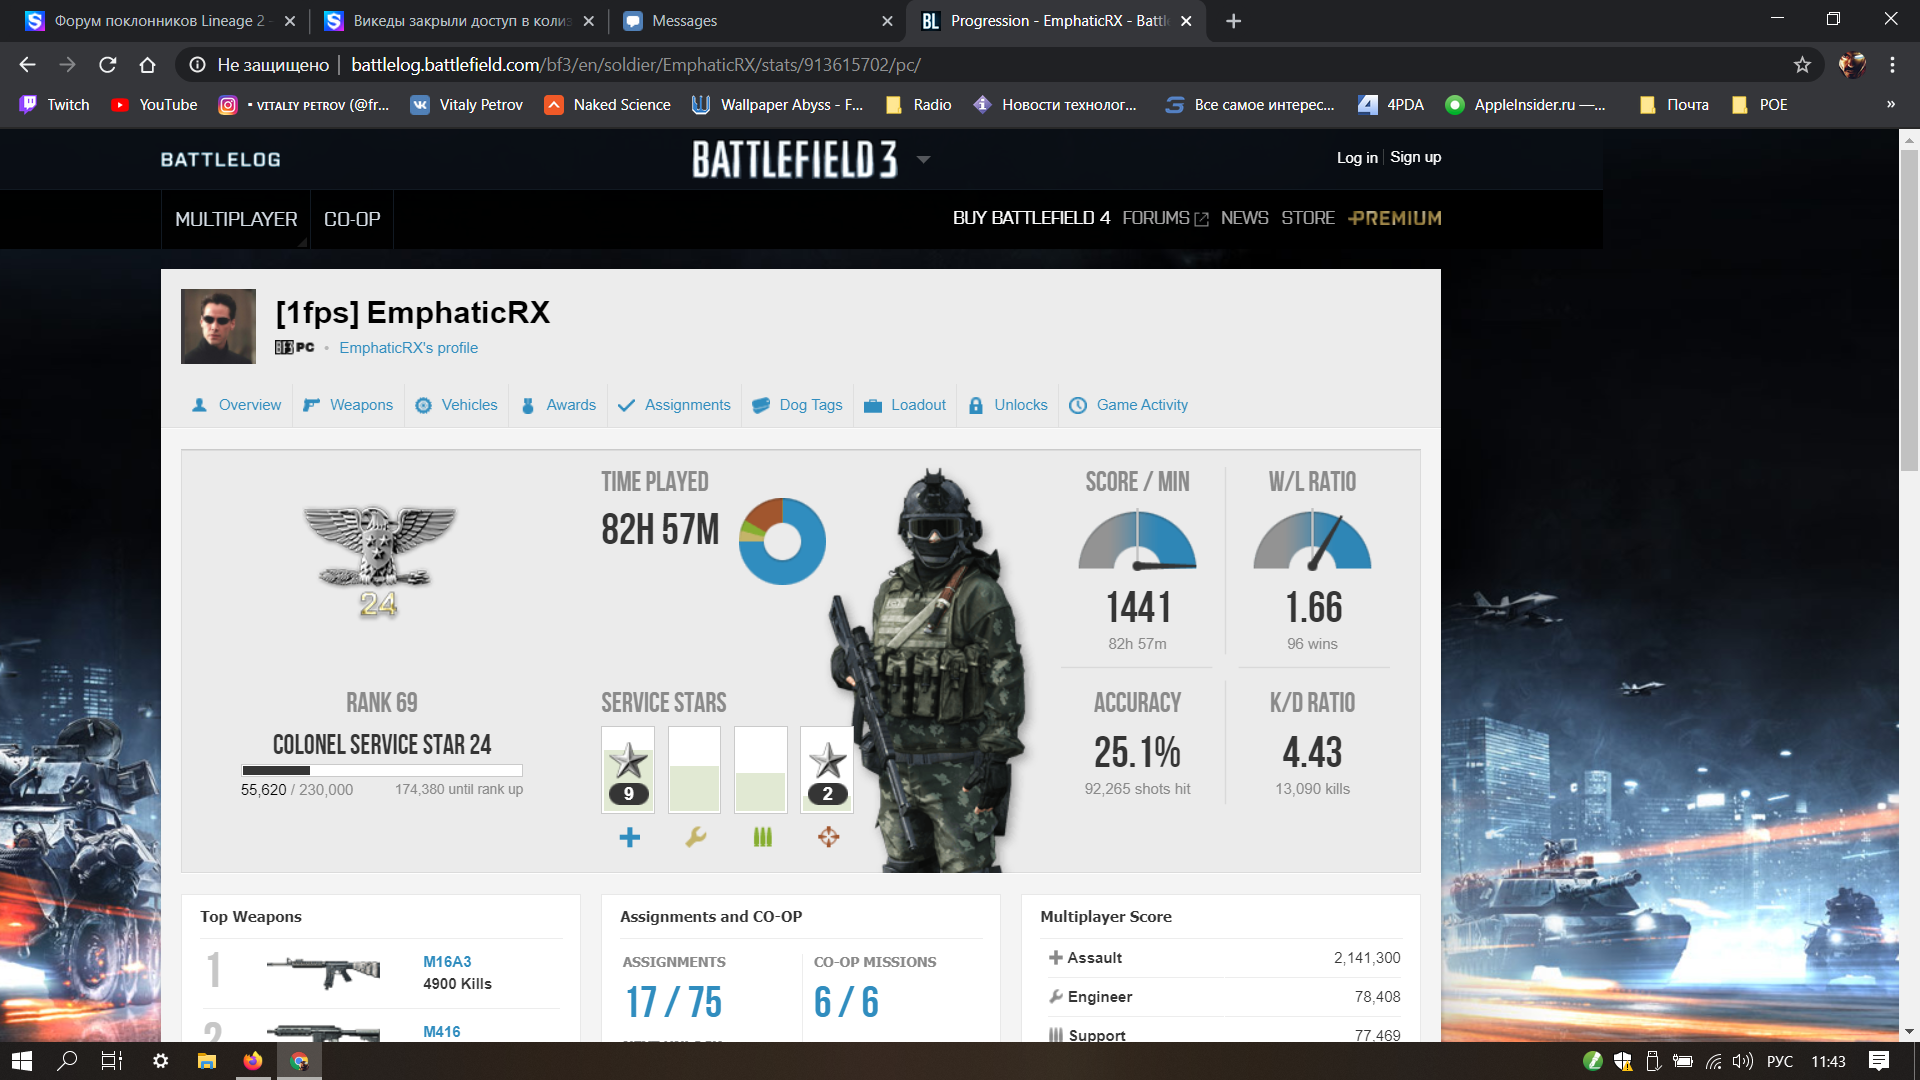This screenshot has width=1920, height=1080.
Task: Open EmphaticRX's profile link
Action: (x=408, y=348)
